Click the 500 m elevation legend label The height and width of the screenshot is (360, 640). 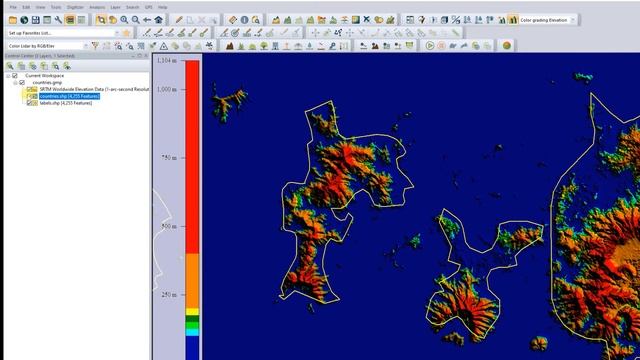(169, 226)
